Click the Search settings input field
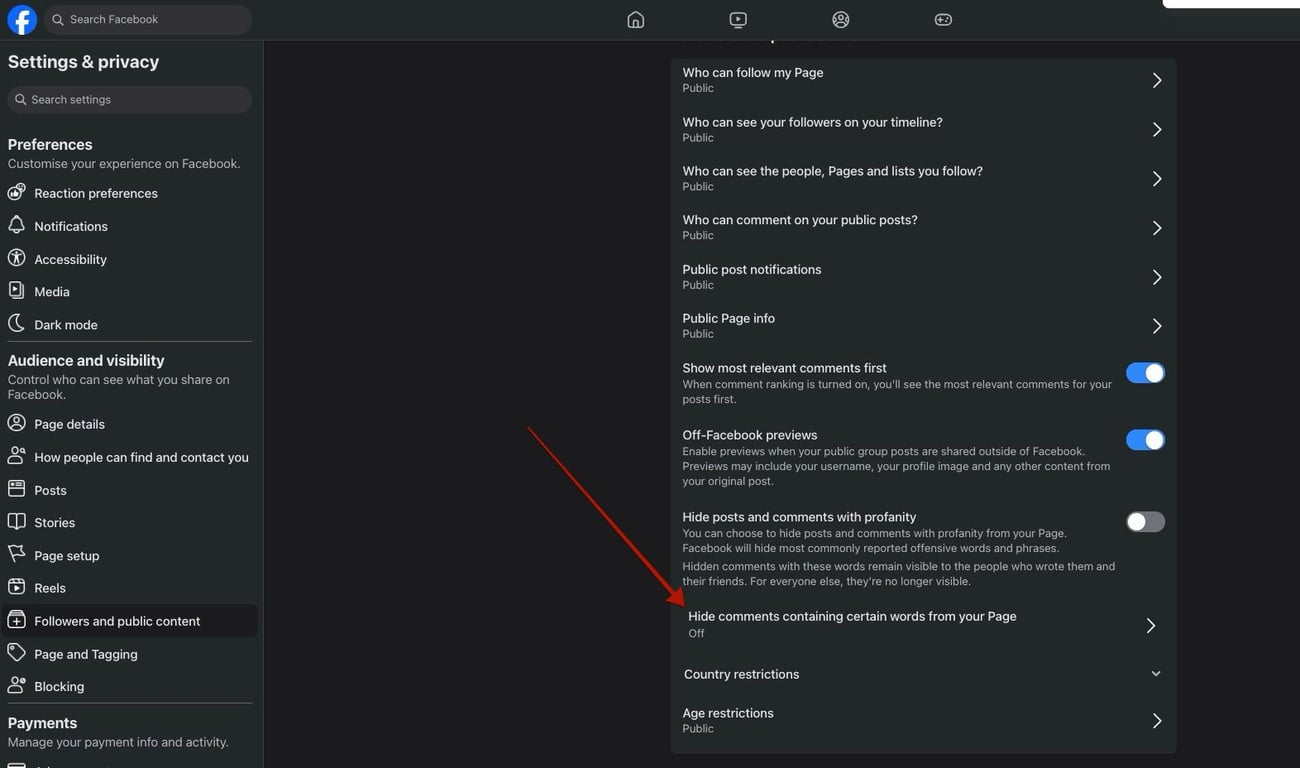The height and width of the screenshot is (768, 1300). click(x=130, y=99)
